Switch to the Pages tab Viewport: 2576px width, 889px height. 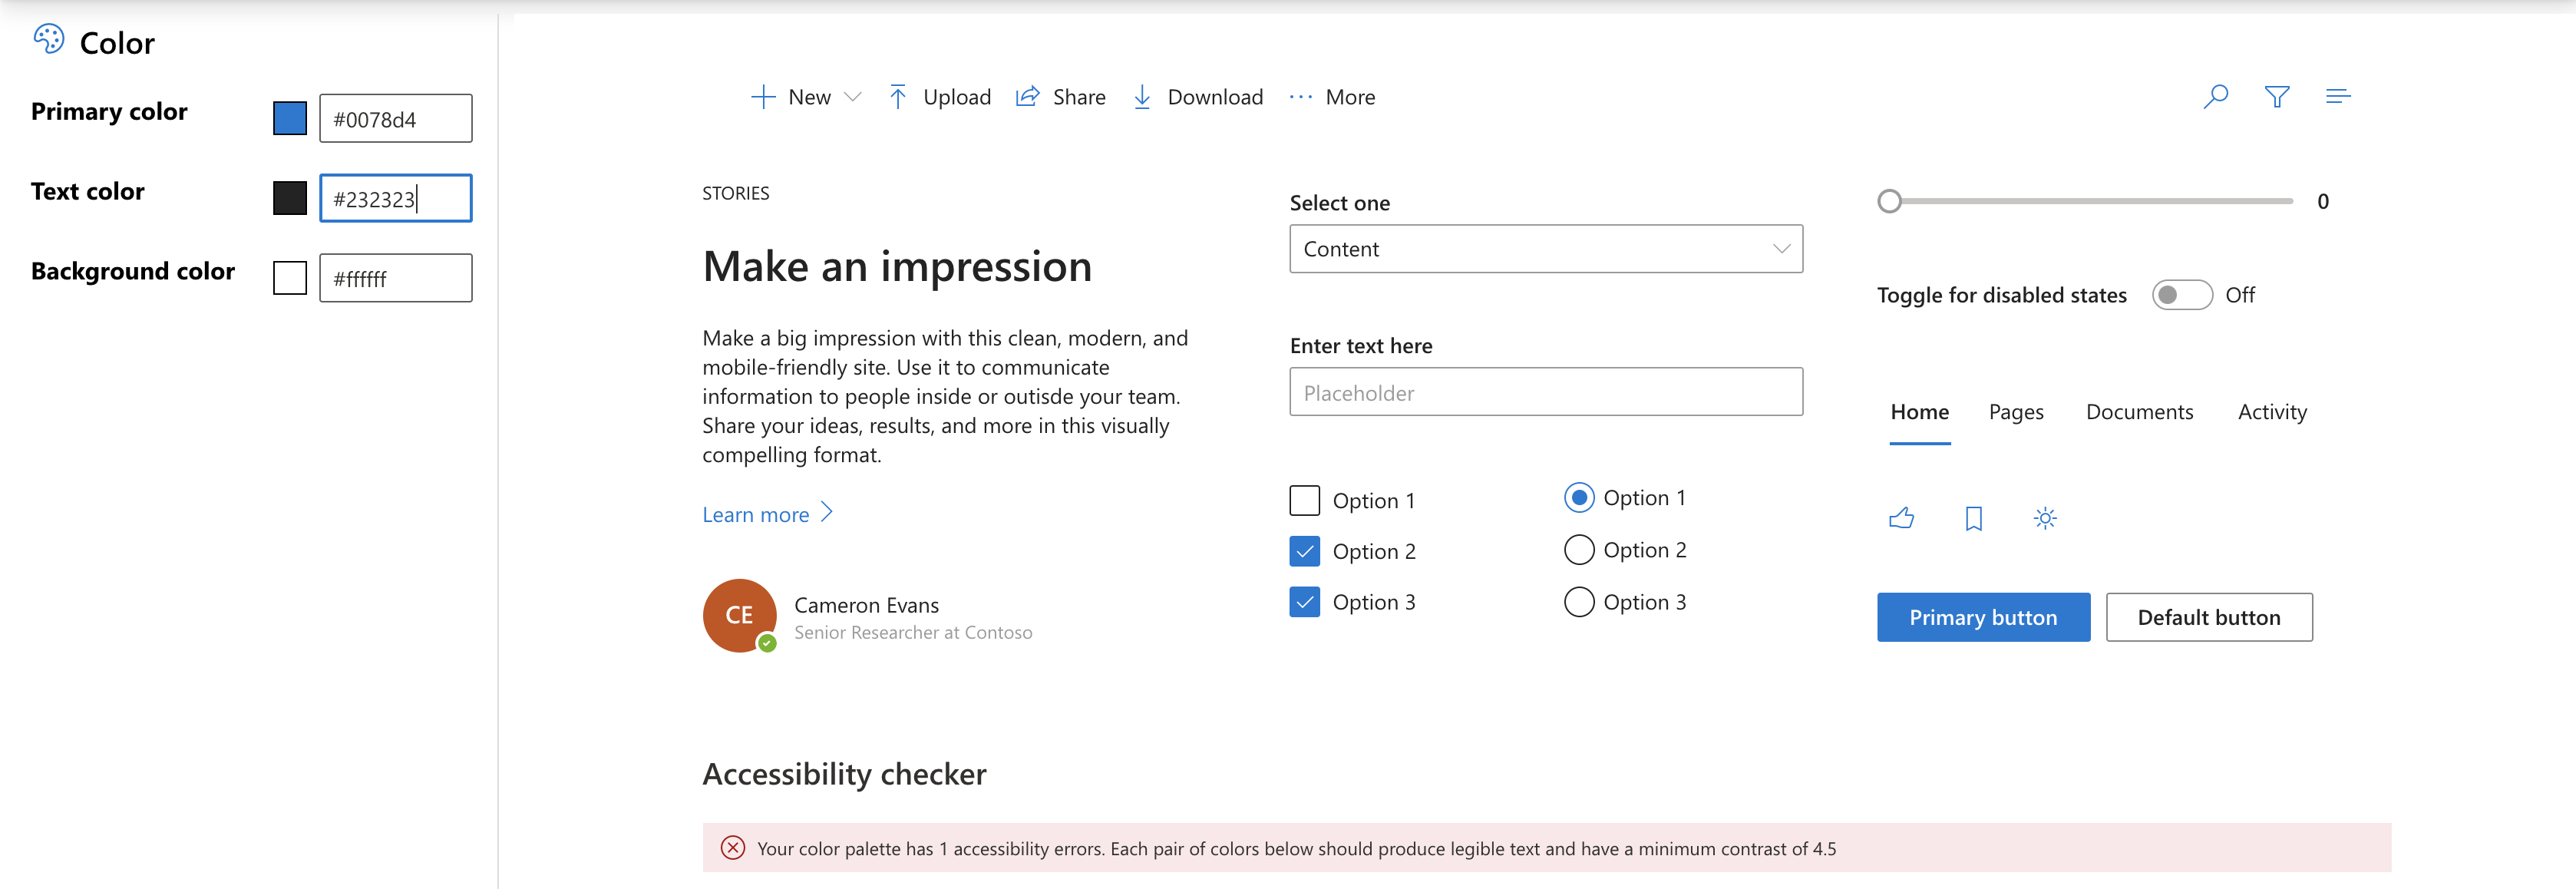[2016, 412]
